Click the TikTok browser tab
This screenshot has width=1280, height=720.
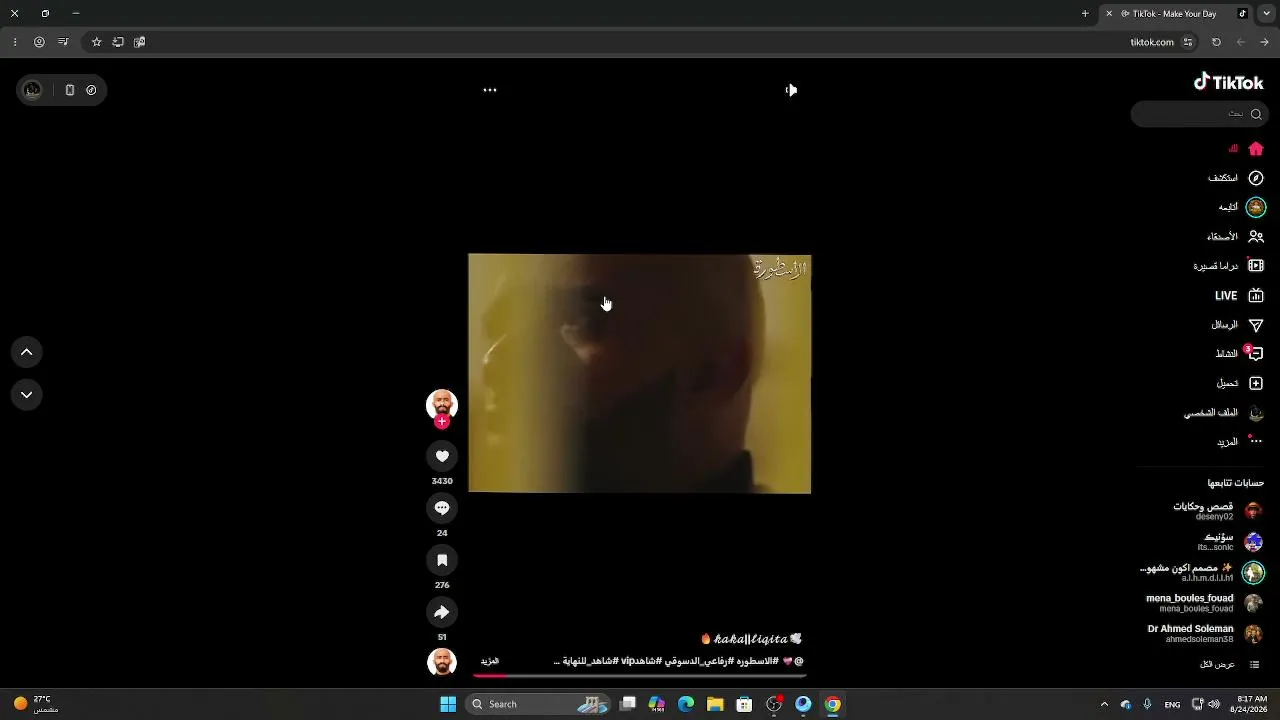tap(1175, 14)
